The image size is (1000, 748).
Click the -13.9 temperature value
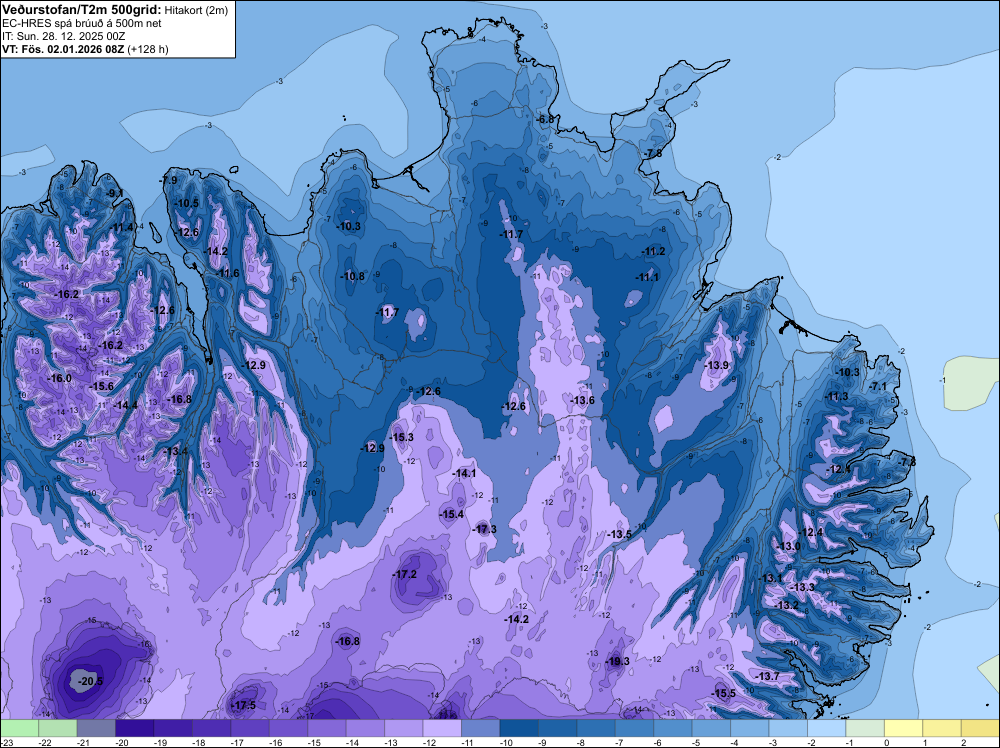click(717, 365)
